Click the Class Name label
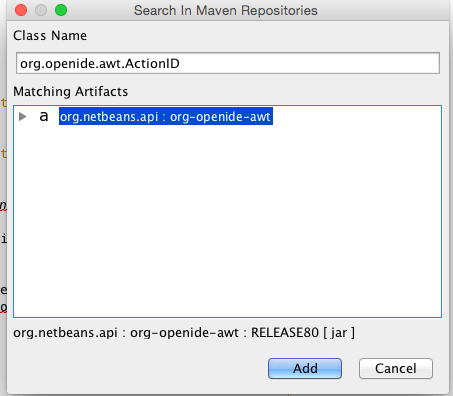This screenshot has width=453, height=396. point(50,35)
